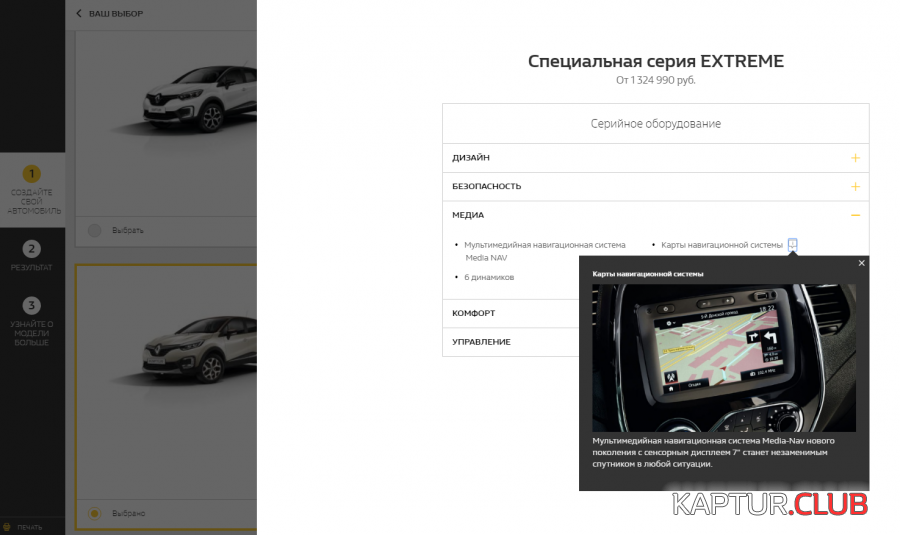Click the step 2 circle icon
Screen dimensions: 900x535
click(x=32, y=249)
